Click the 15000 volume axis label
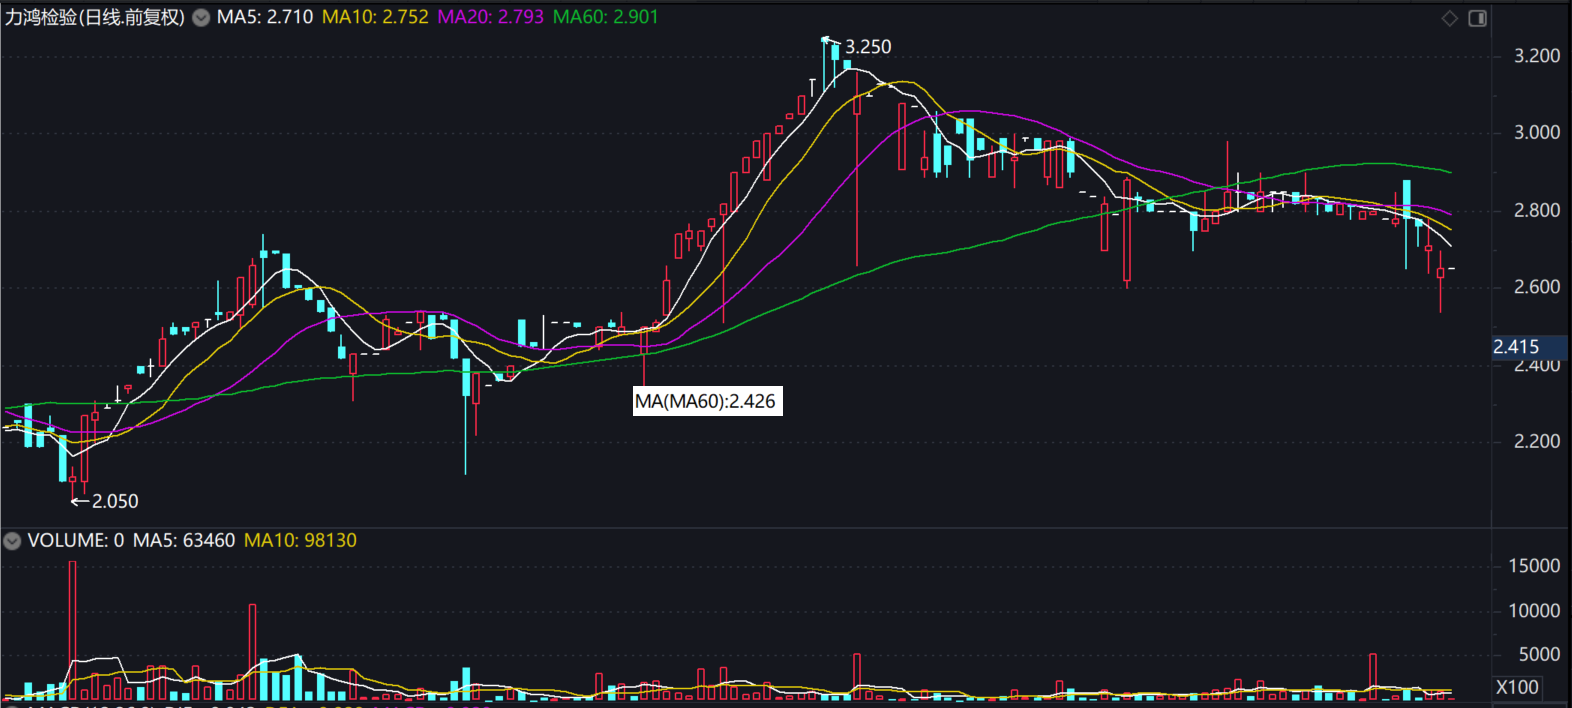Viewport: 1572px width, 708px height. (1533, 566)
